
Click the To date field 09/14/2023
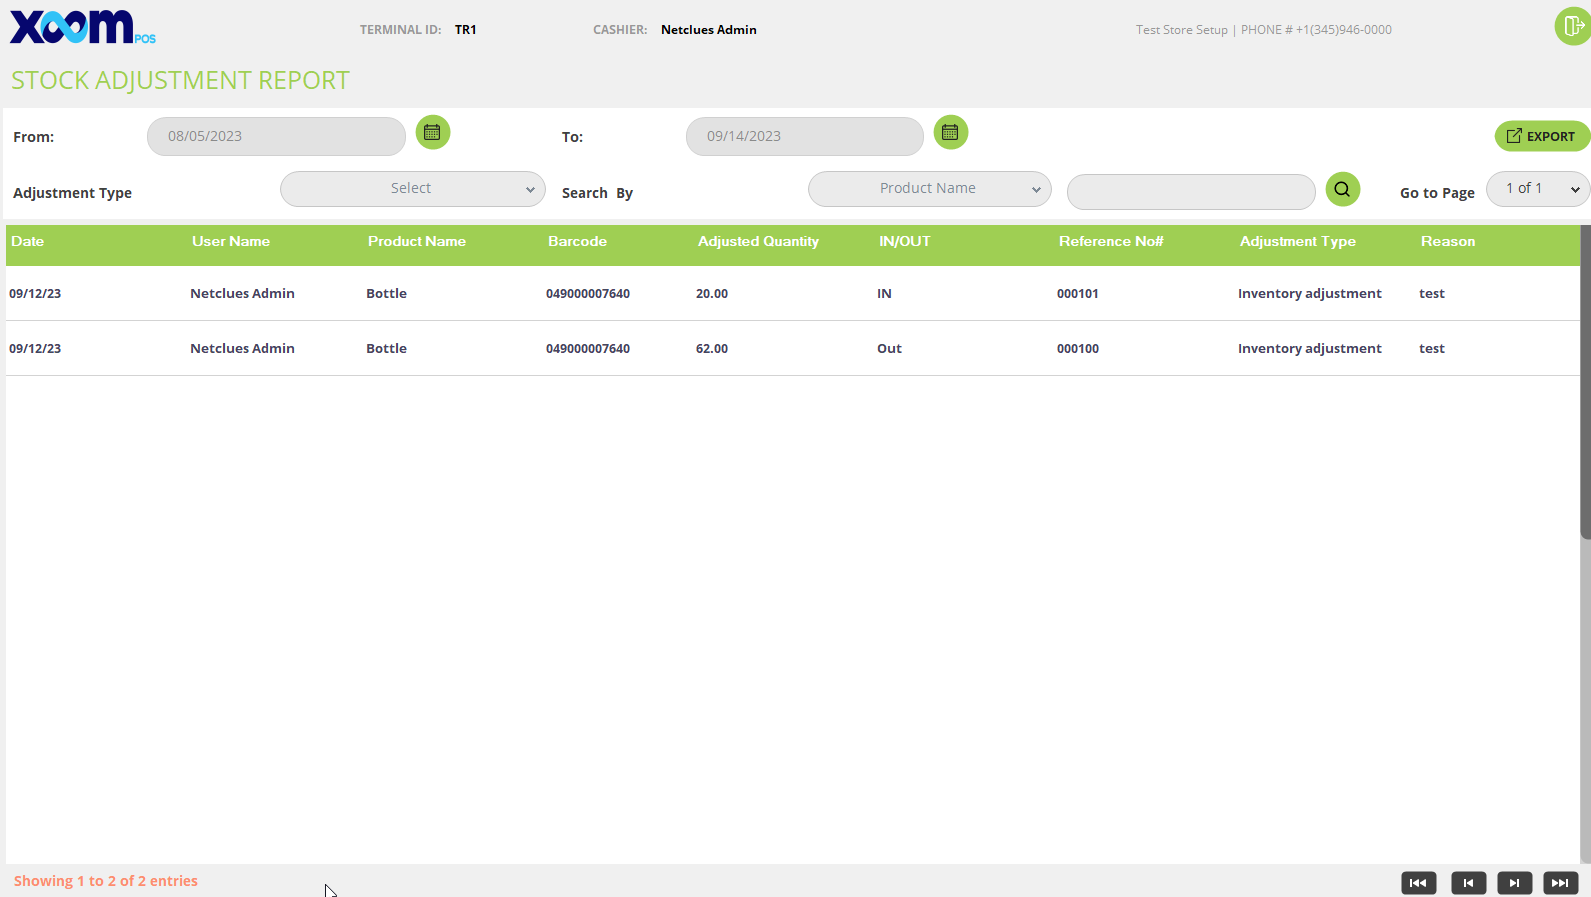coord(805,136)
